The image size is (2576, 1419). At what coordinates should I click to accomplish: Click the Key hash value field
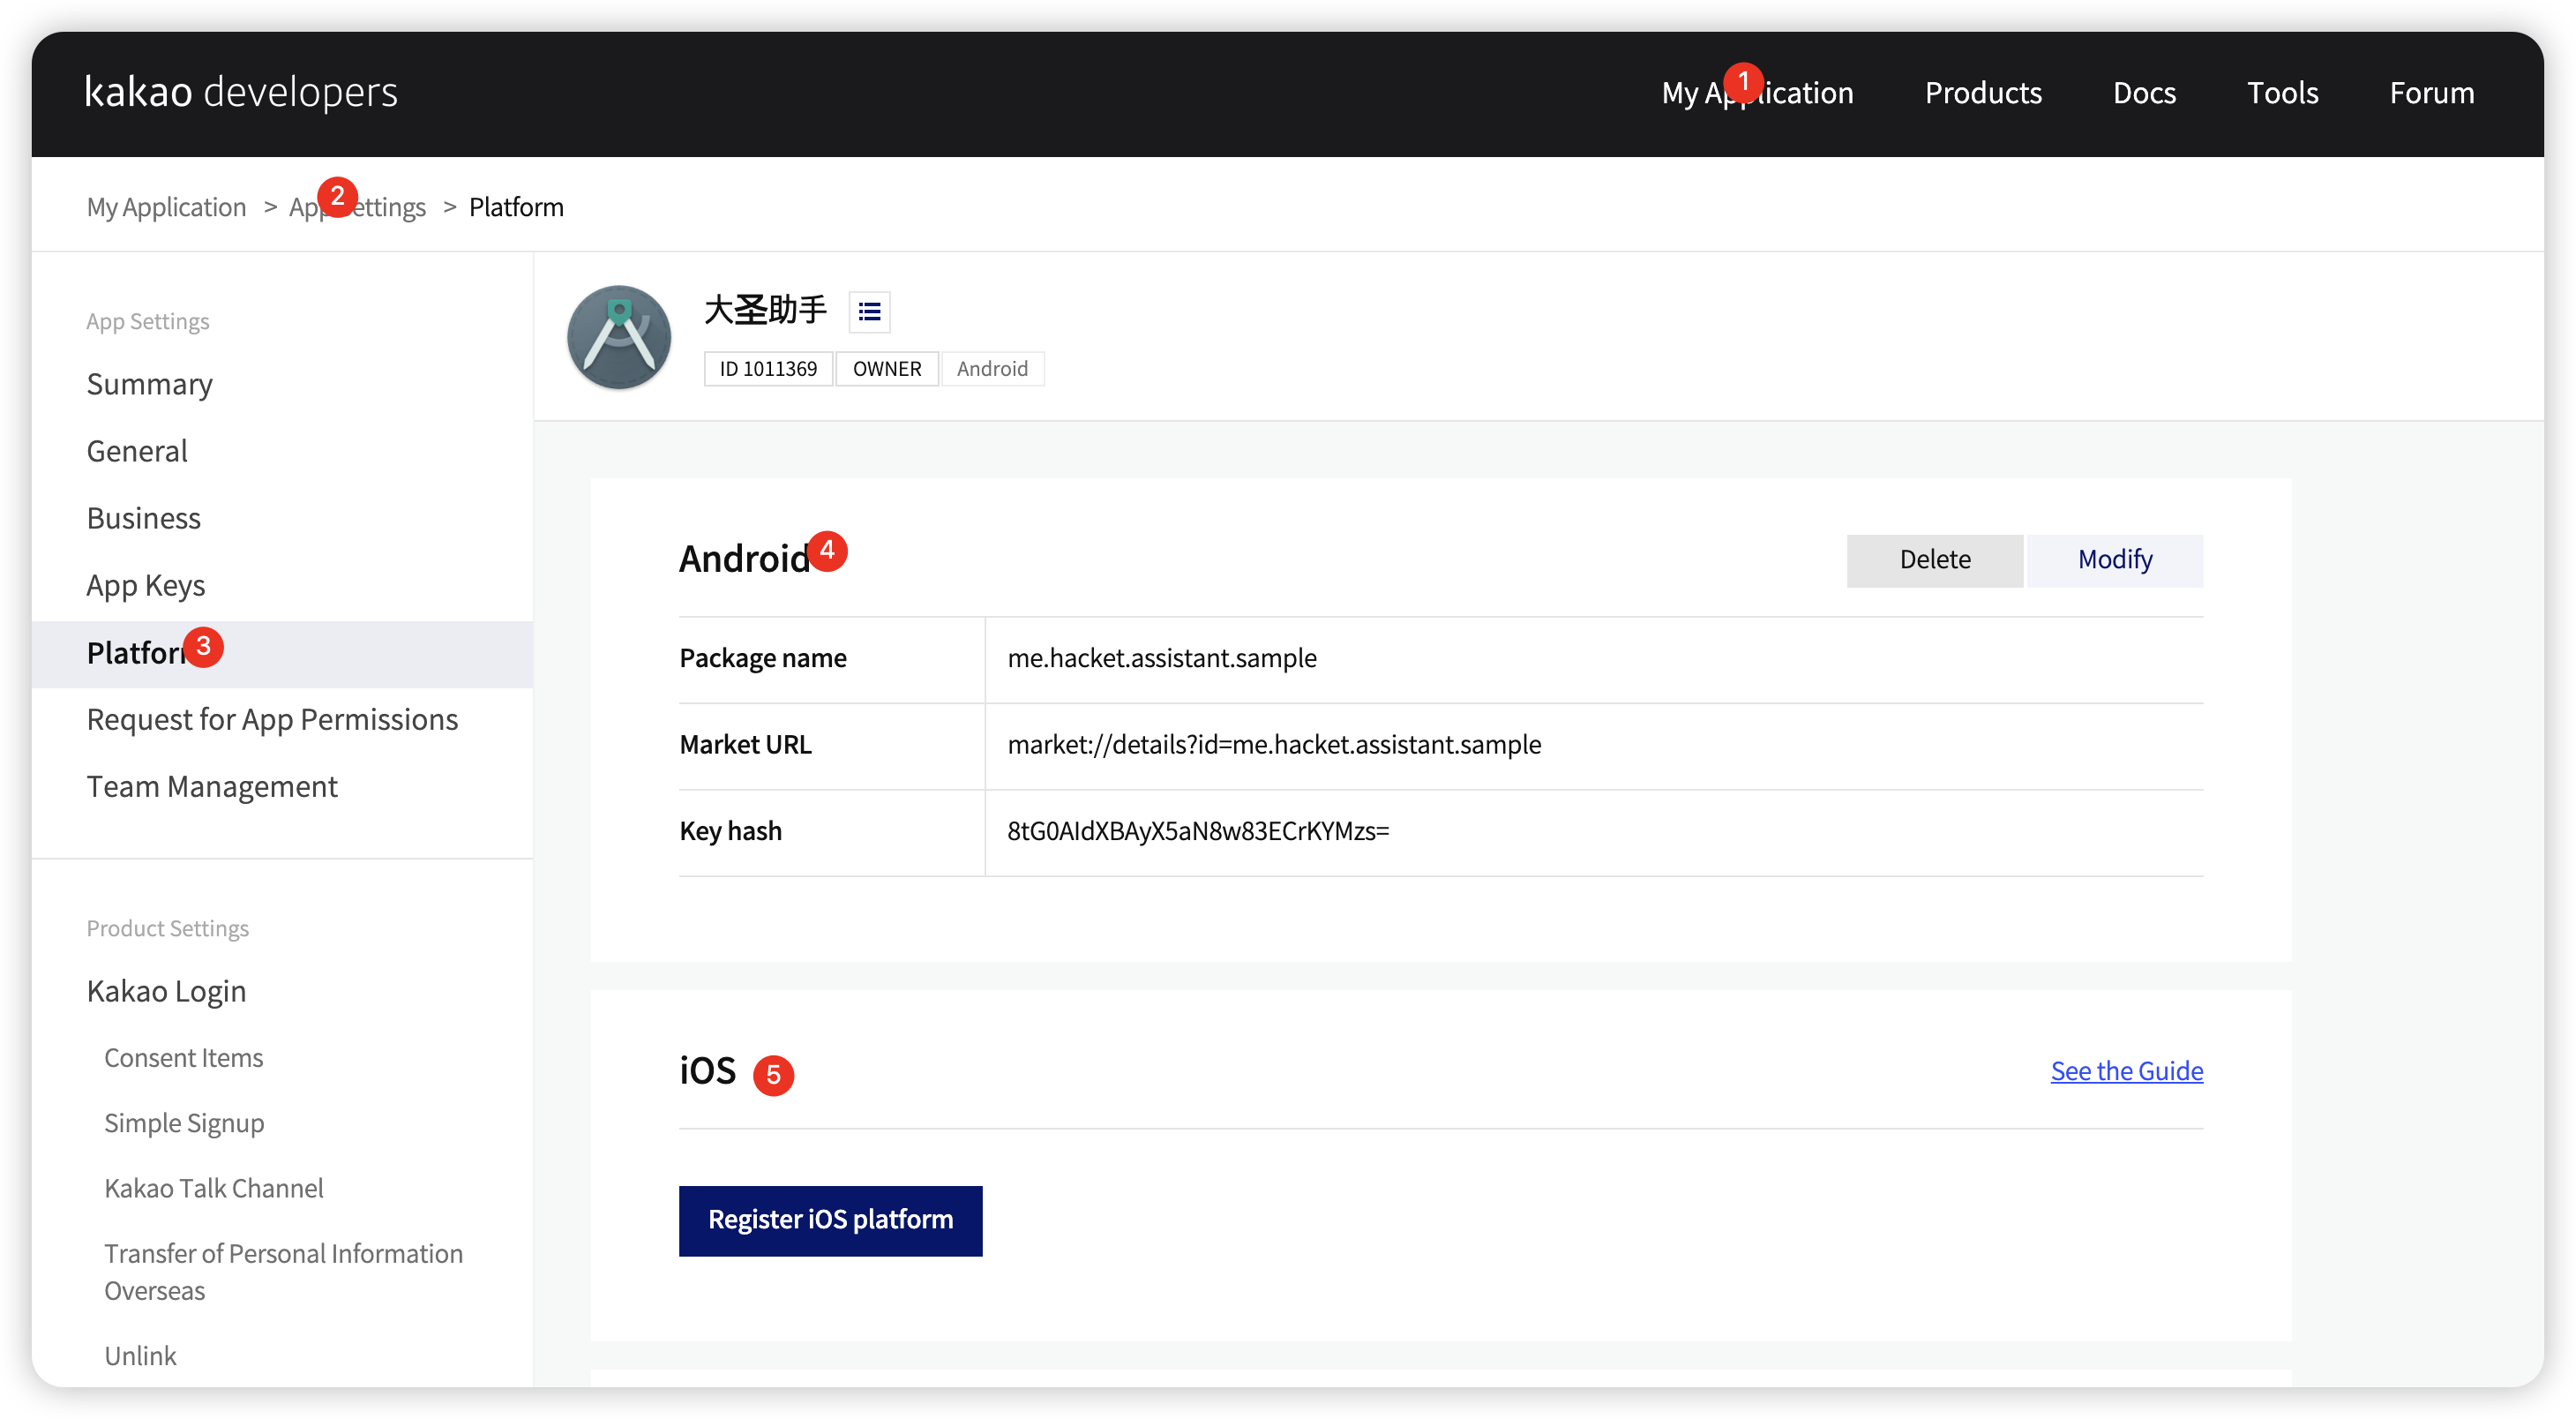1198,831
